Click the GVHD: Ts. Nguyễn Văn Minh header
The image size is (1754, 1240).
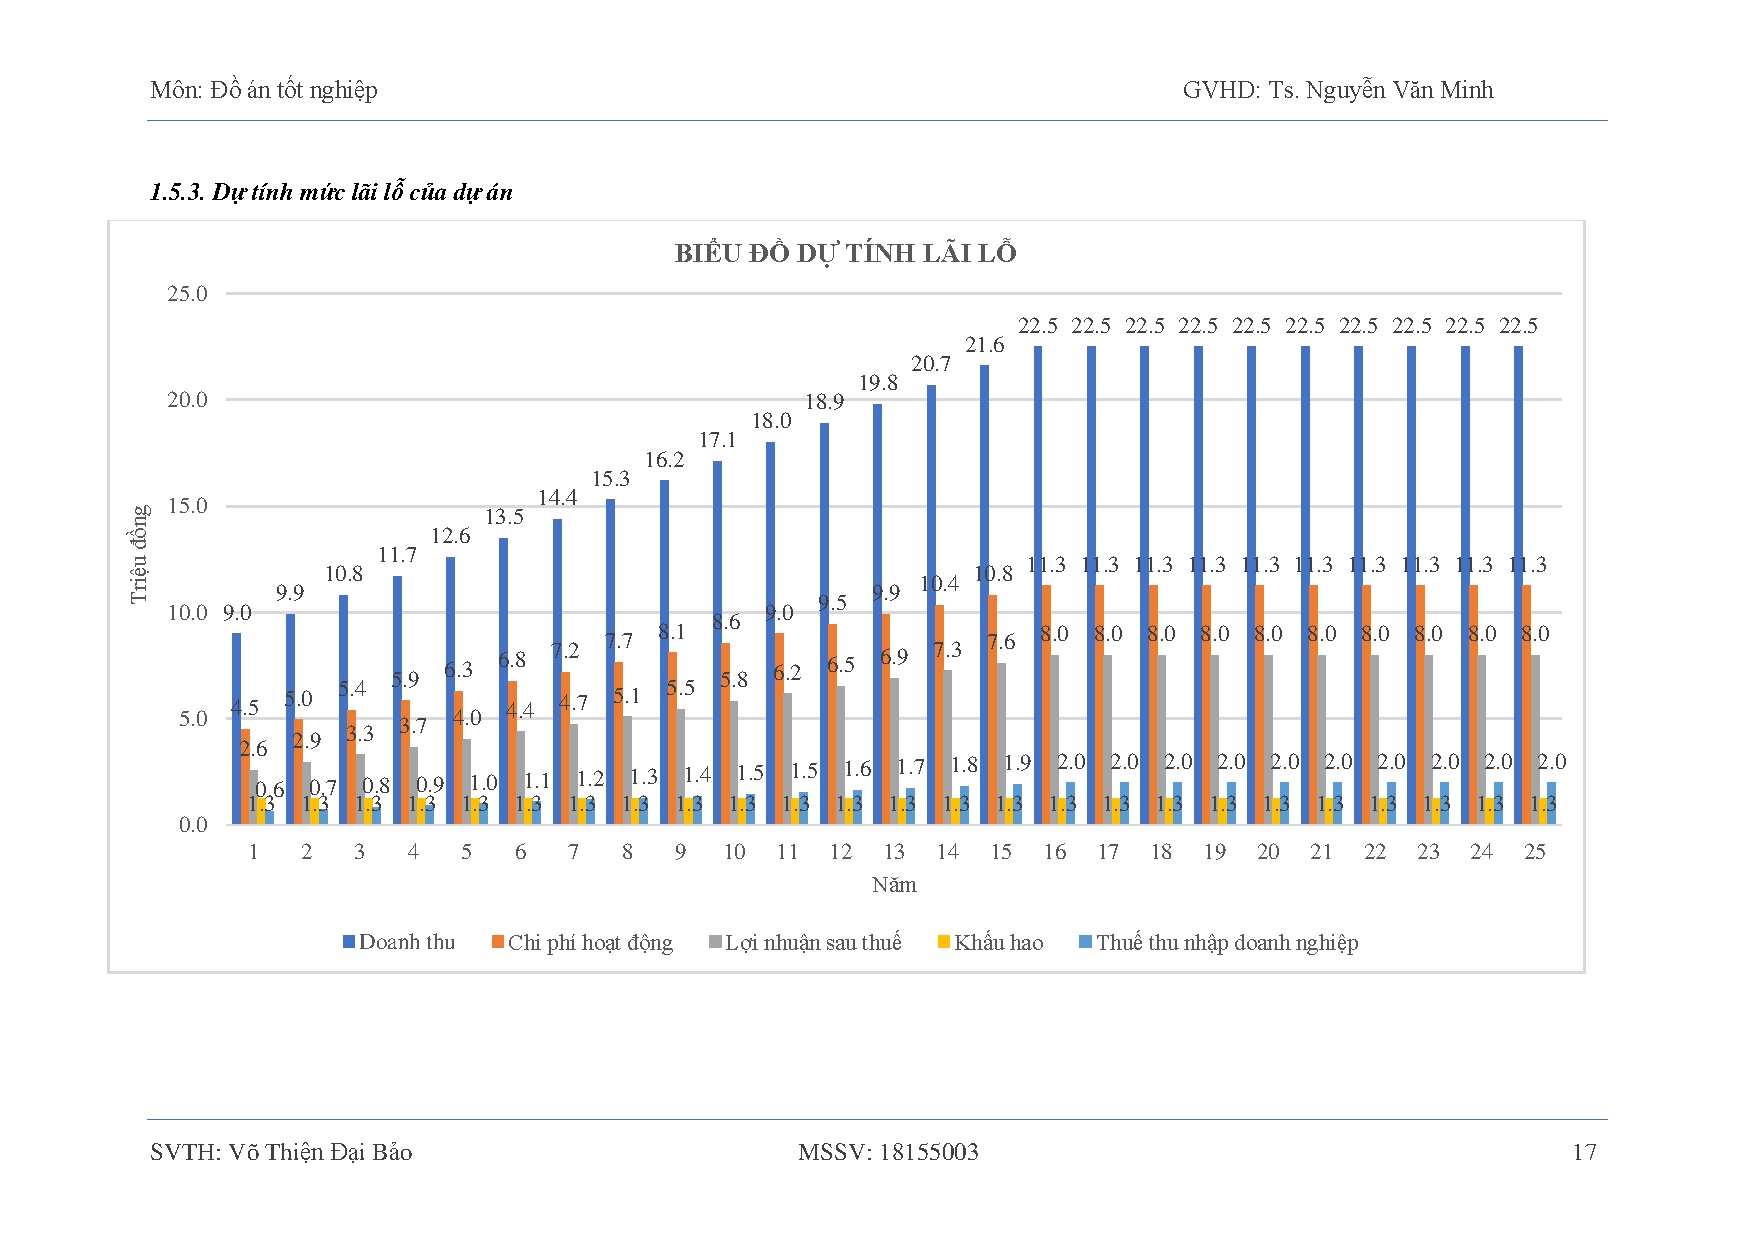[x=1337, y=90]
